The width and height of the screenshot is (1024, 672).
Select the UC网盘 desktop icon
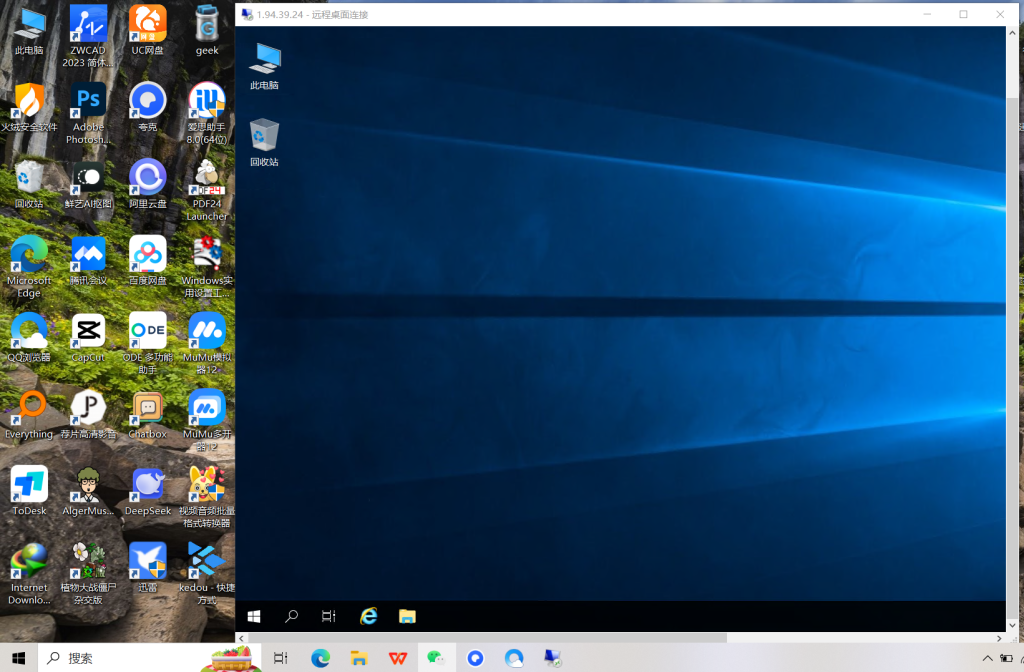tap(148, 31)
